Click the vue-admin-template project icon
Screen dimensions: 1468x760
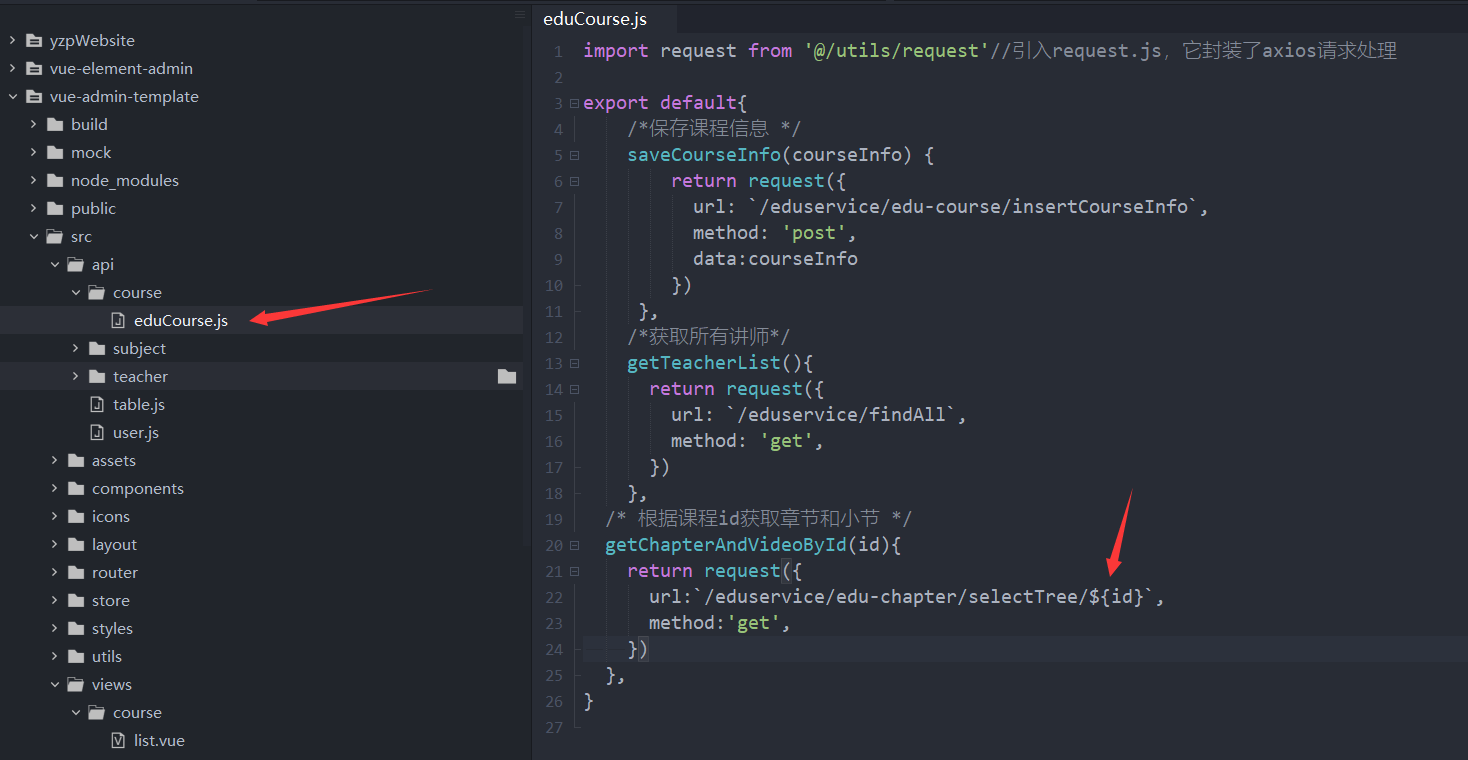point(34,97)
